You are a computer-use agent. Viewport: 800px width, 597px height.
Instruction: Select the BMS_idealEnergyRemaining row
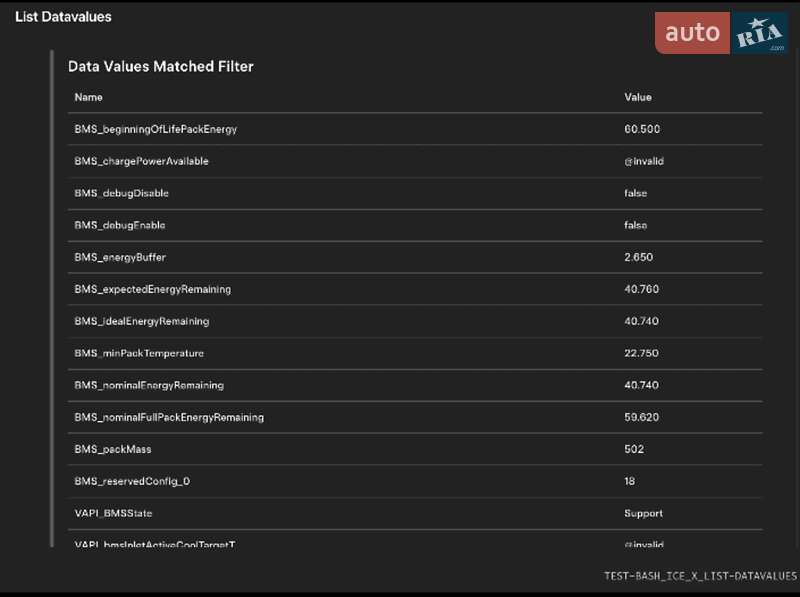pyautogui.click(x=415, y=321)
